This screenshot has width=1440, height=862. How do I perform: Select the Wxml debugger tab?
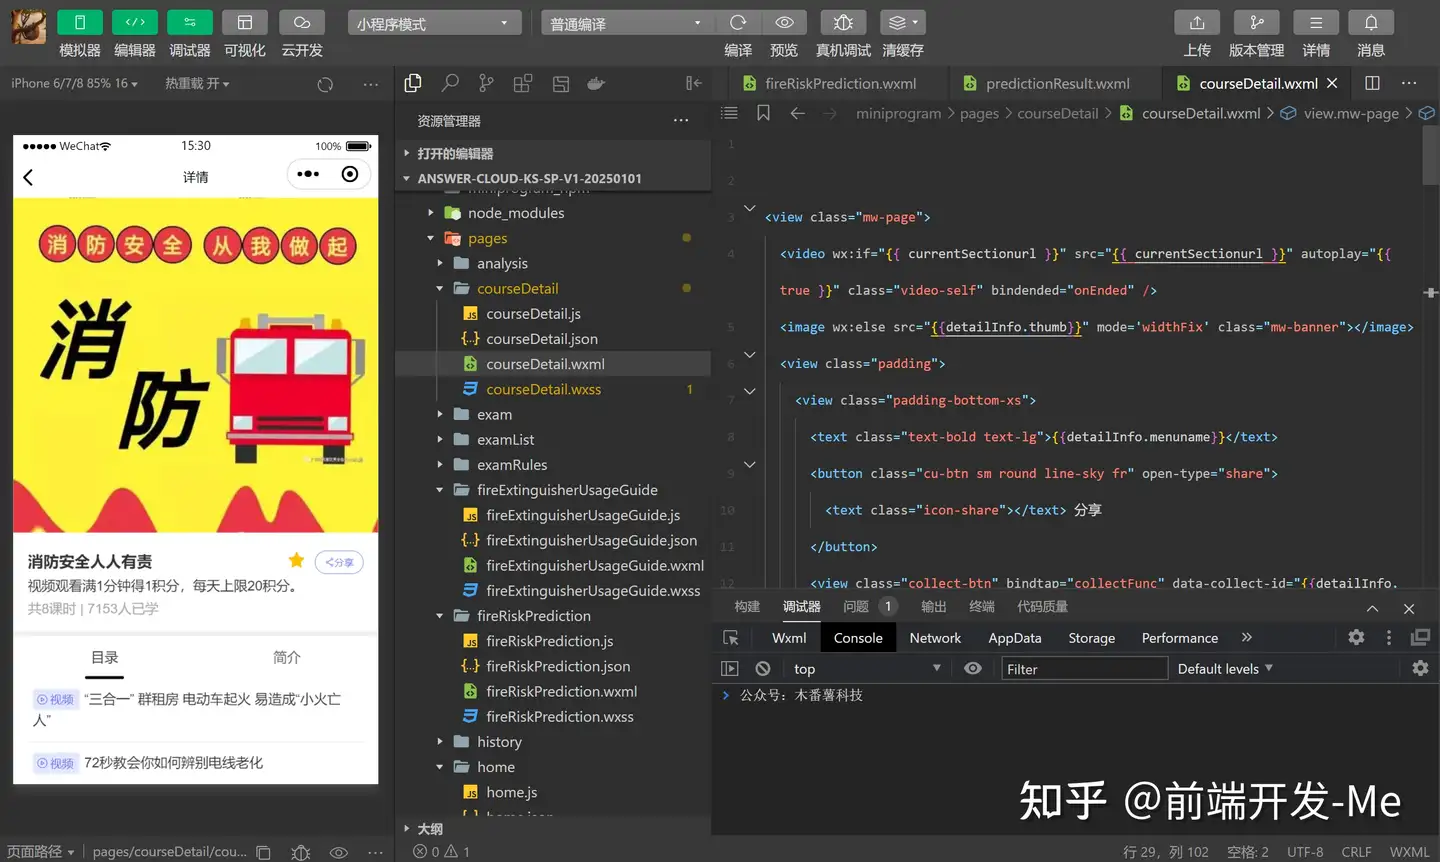point(789,638)
